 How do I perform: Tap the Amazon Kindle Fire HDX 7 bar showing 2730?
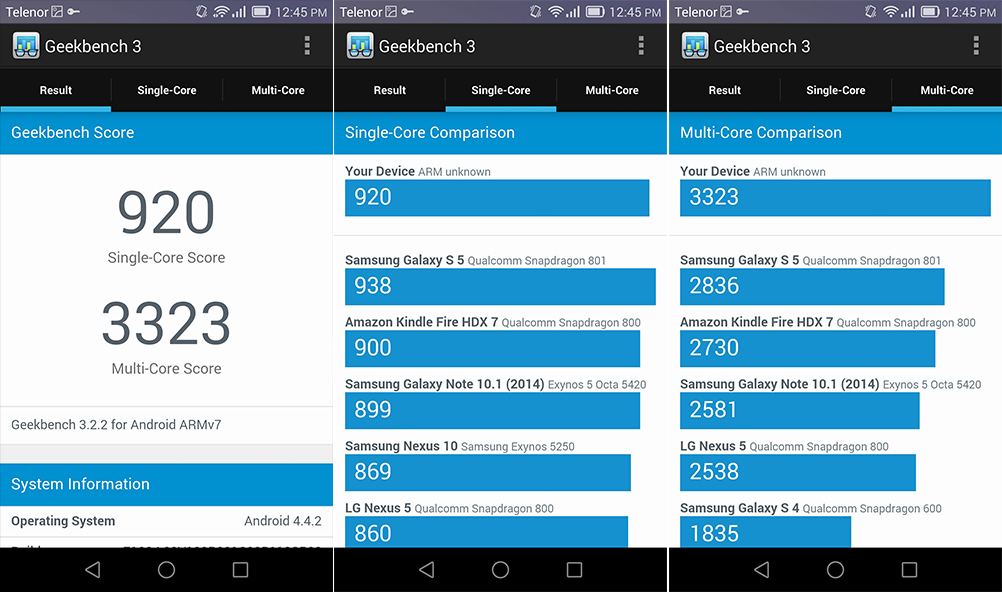807,348
